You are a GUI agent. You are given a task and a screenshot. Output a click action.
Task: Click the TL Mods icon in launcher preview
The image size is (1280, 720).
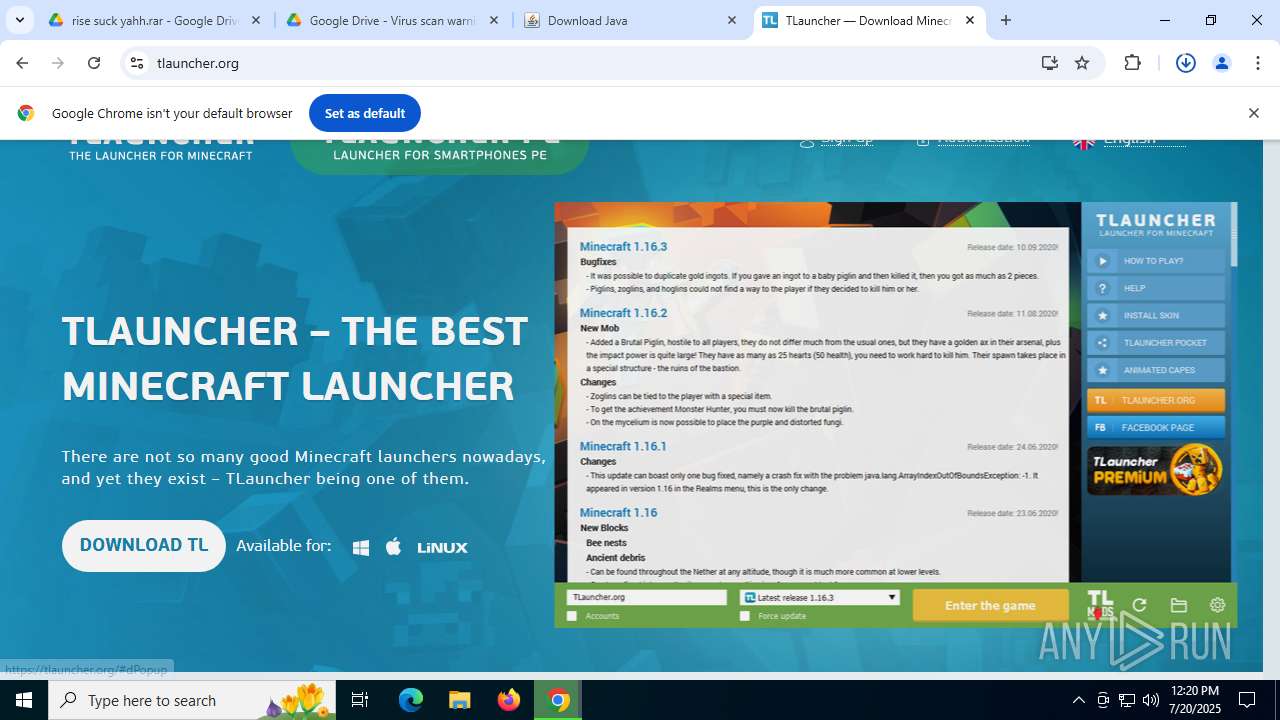point(1100,604)
